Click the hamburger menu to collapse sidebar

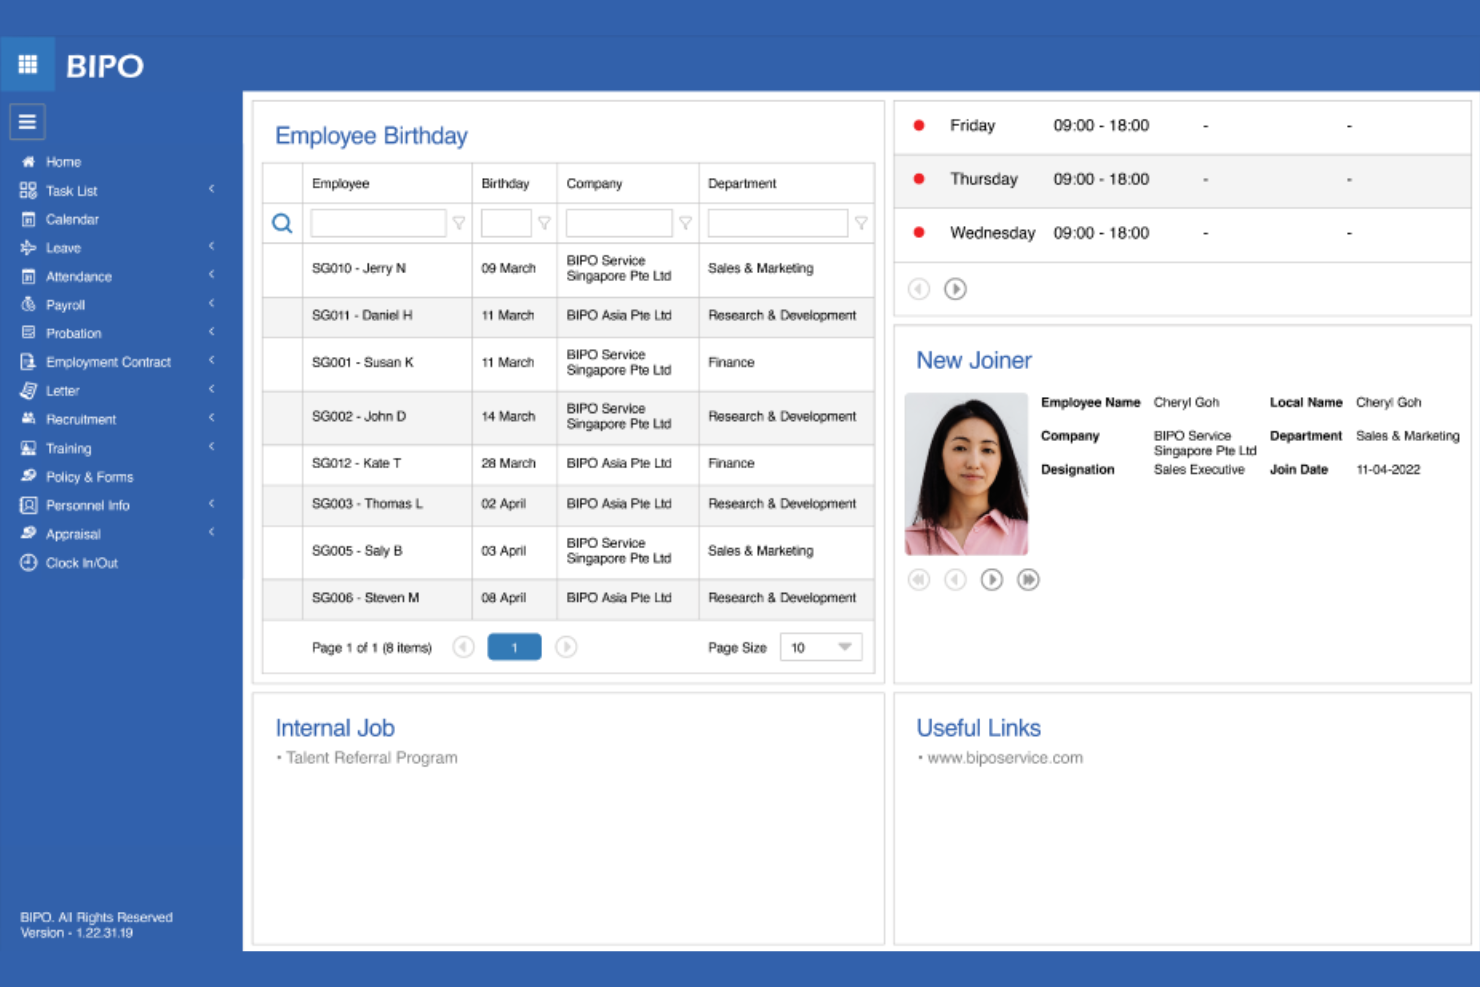27,120
